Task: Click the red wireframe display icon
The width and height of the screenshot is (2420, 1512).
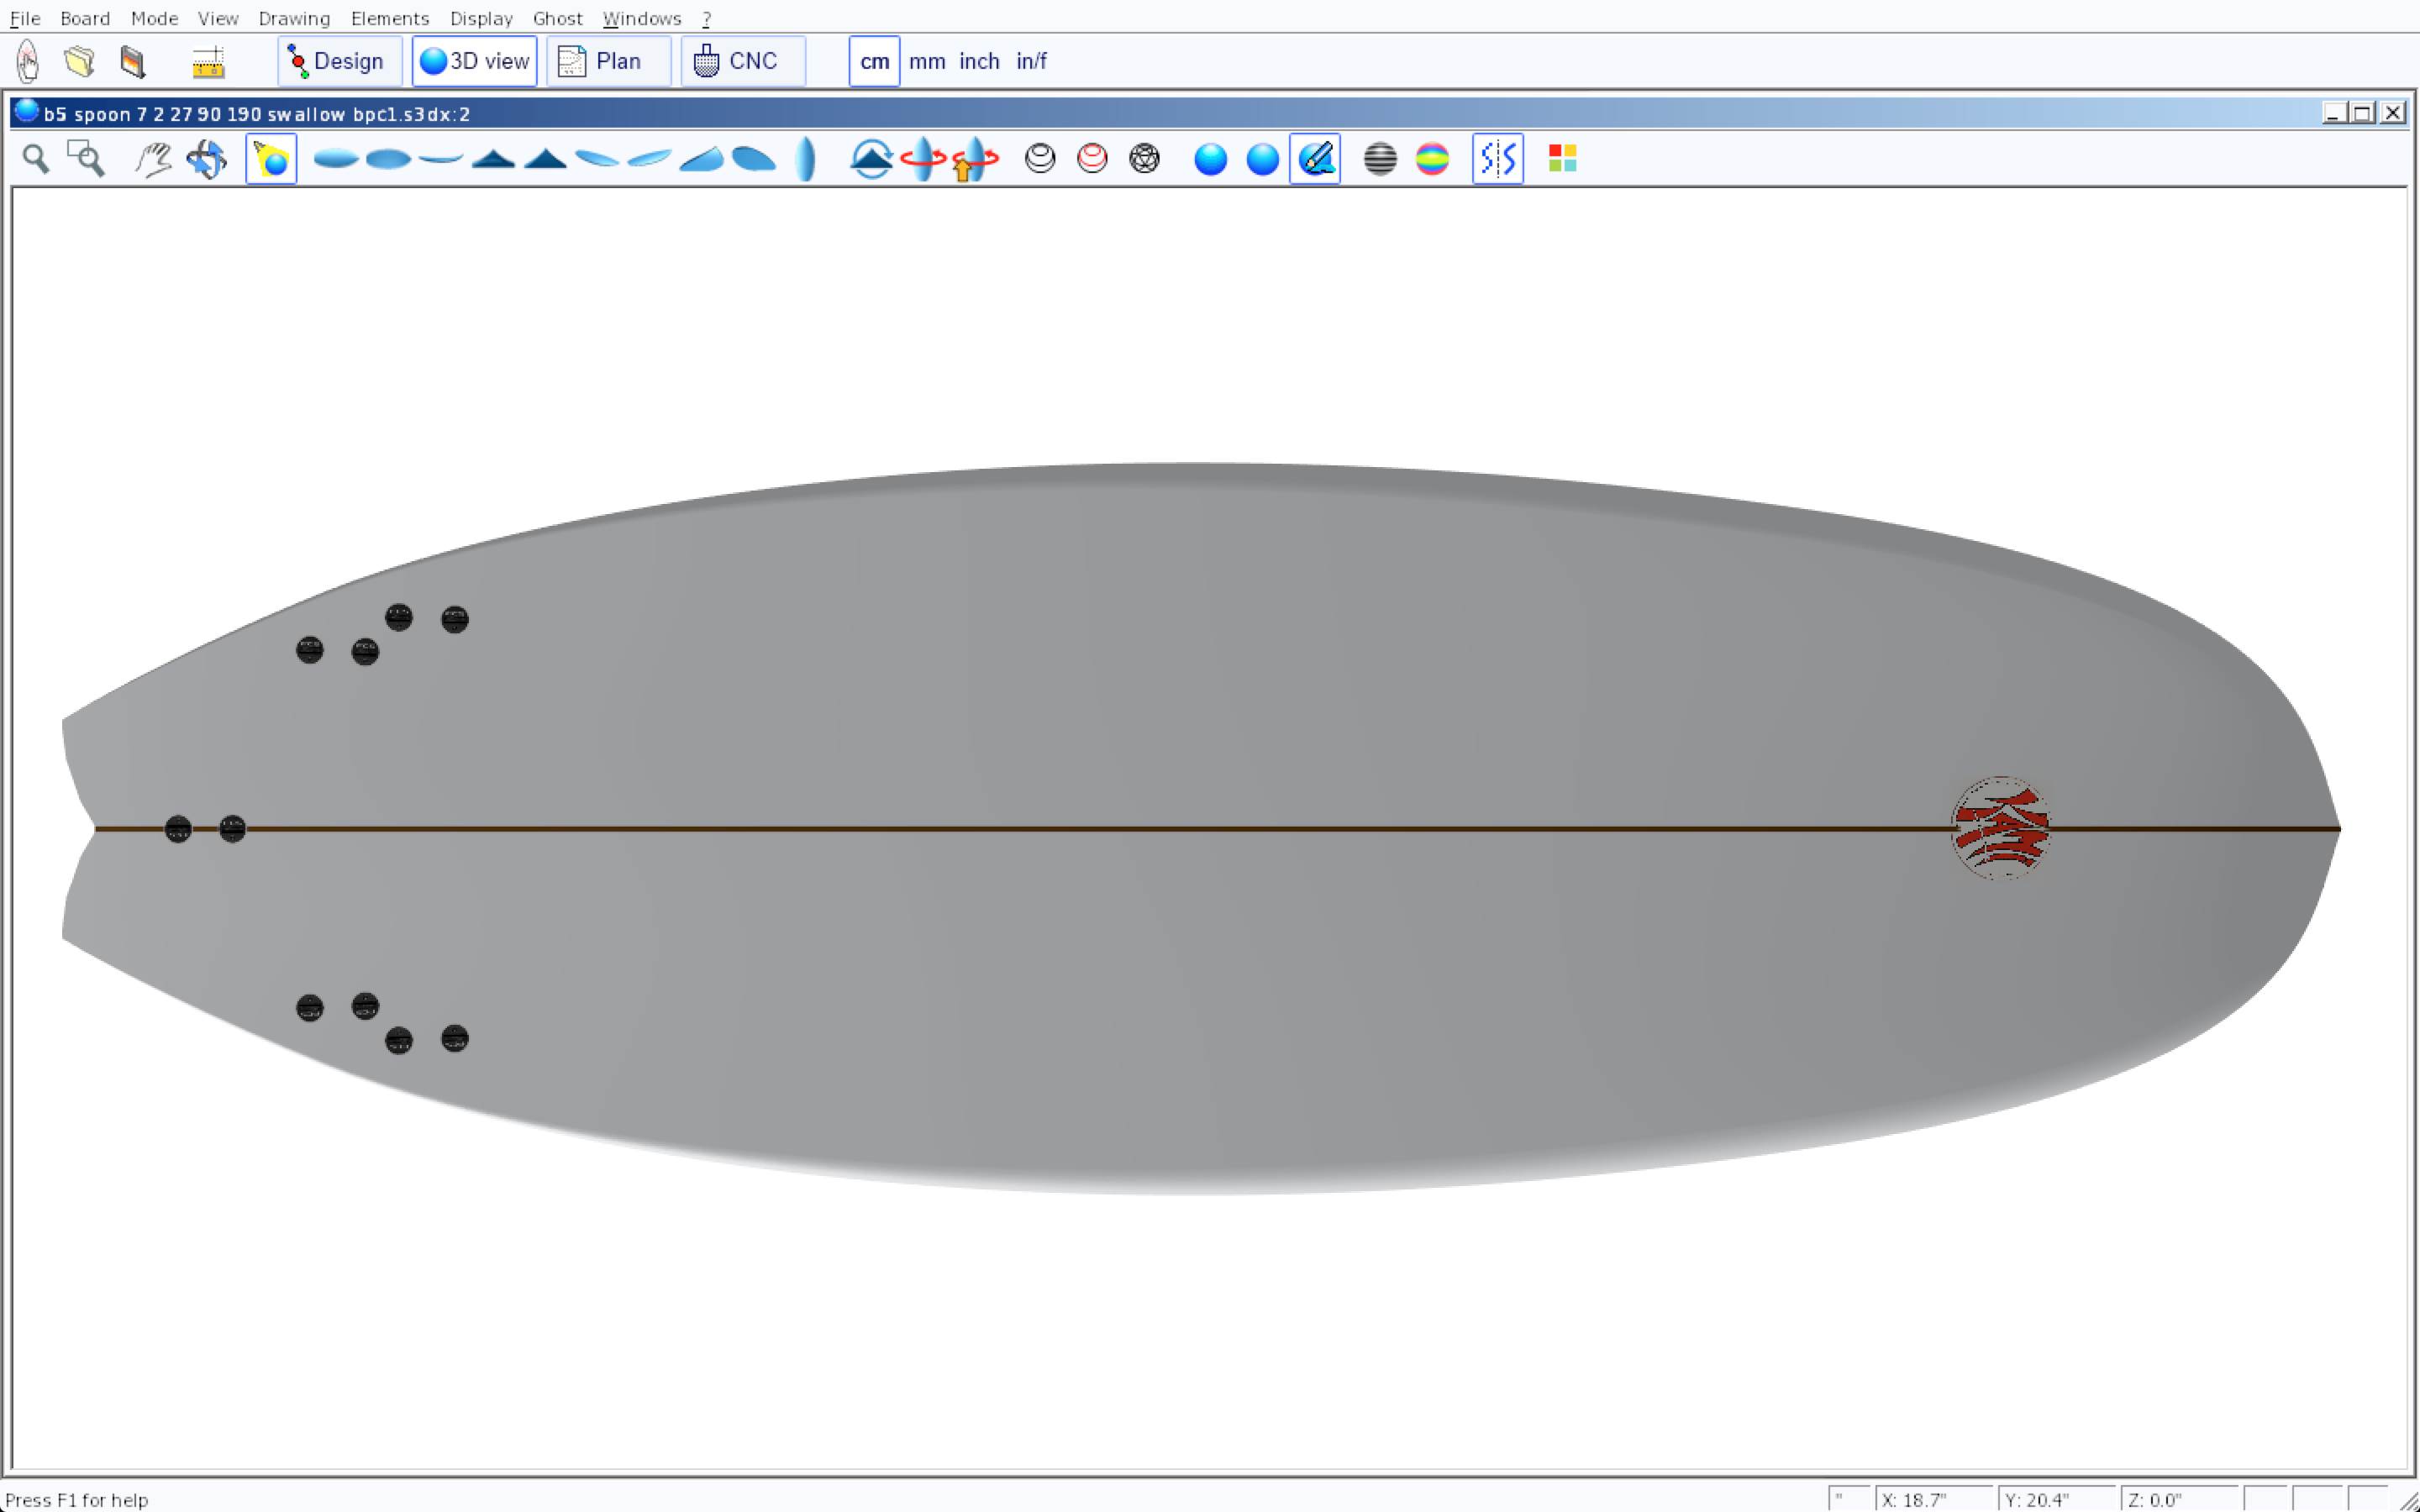Action: [x=1092, y=159]
